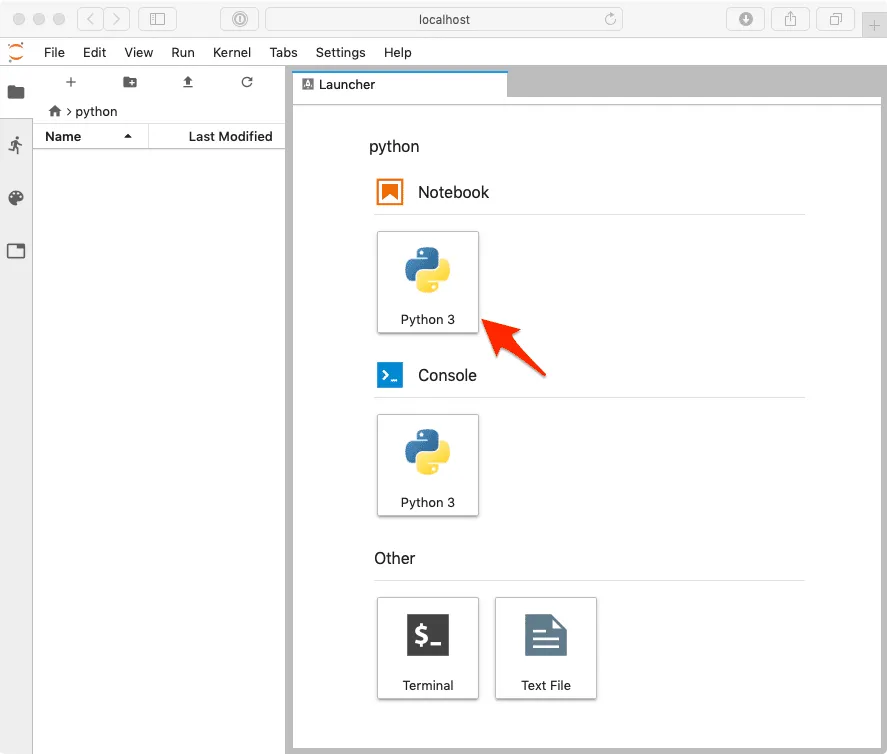The width and height of the screenshot is (887, 754).
Task: Click the browser back button
Action: [x=91, y=19]
